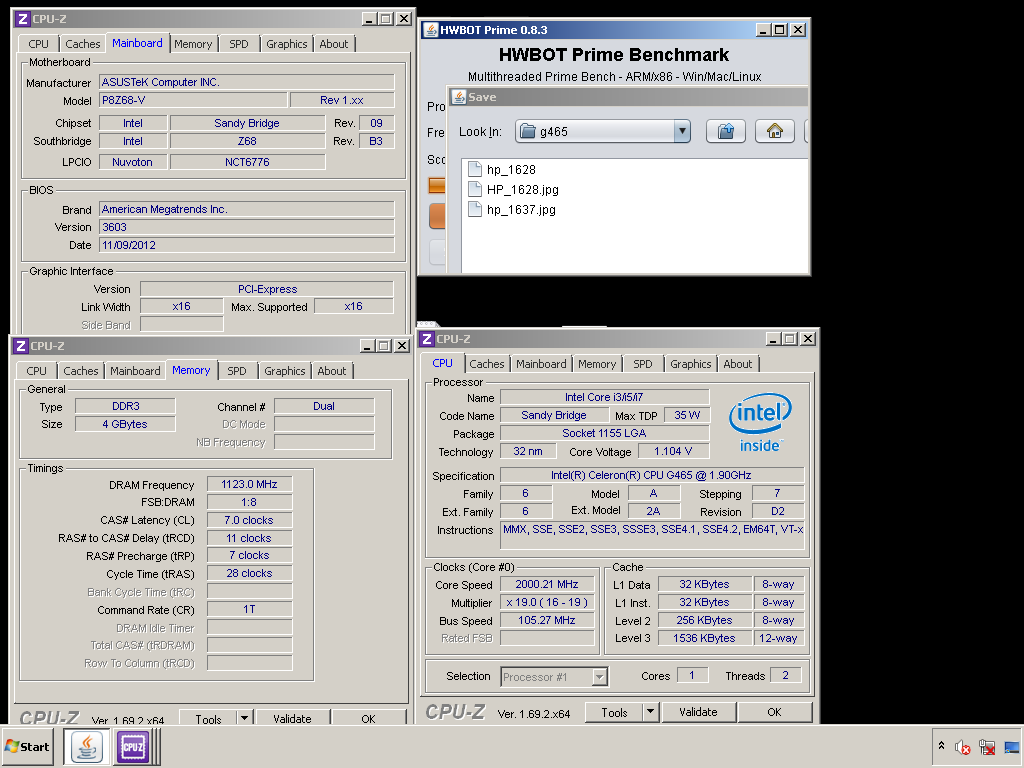This screenshot has height=768, width=1024.
Task: Click the Java icon in HWBOT Prime title bar
Action: click(430, 29)
